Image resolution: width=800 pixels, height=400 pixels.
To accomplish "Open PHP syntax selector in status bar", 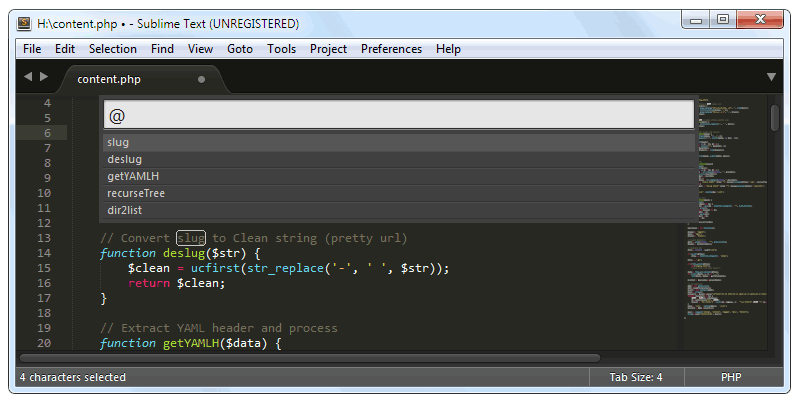I will pyautogui.click(x=731, y=378).
